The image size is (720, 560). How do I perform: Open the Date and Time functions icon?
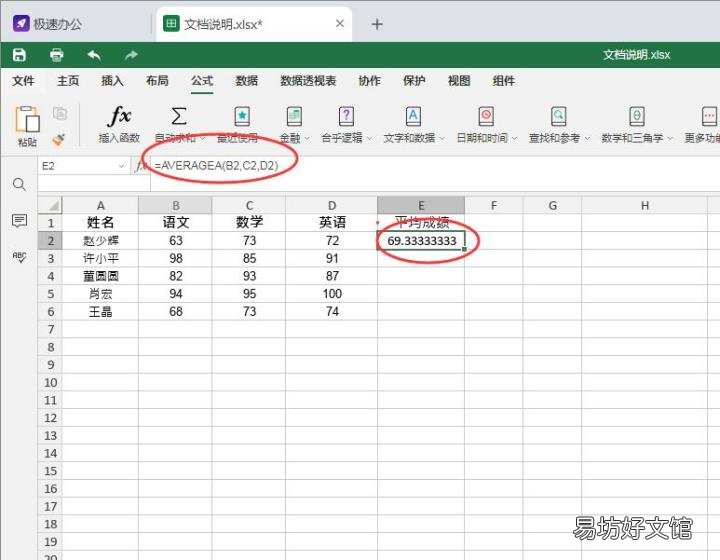486,117
